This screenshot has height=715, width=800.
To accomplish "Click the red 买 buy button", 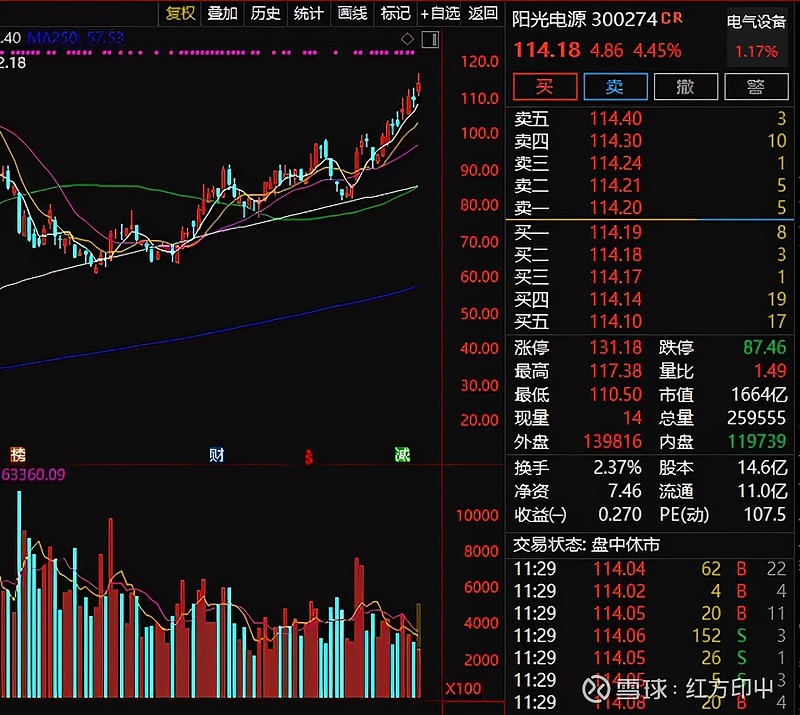I will point(545,87).
